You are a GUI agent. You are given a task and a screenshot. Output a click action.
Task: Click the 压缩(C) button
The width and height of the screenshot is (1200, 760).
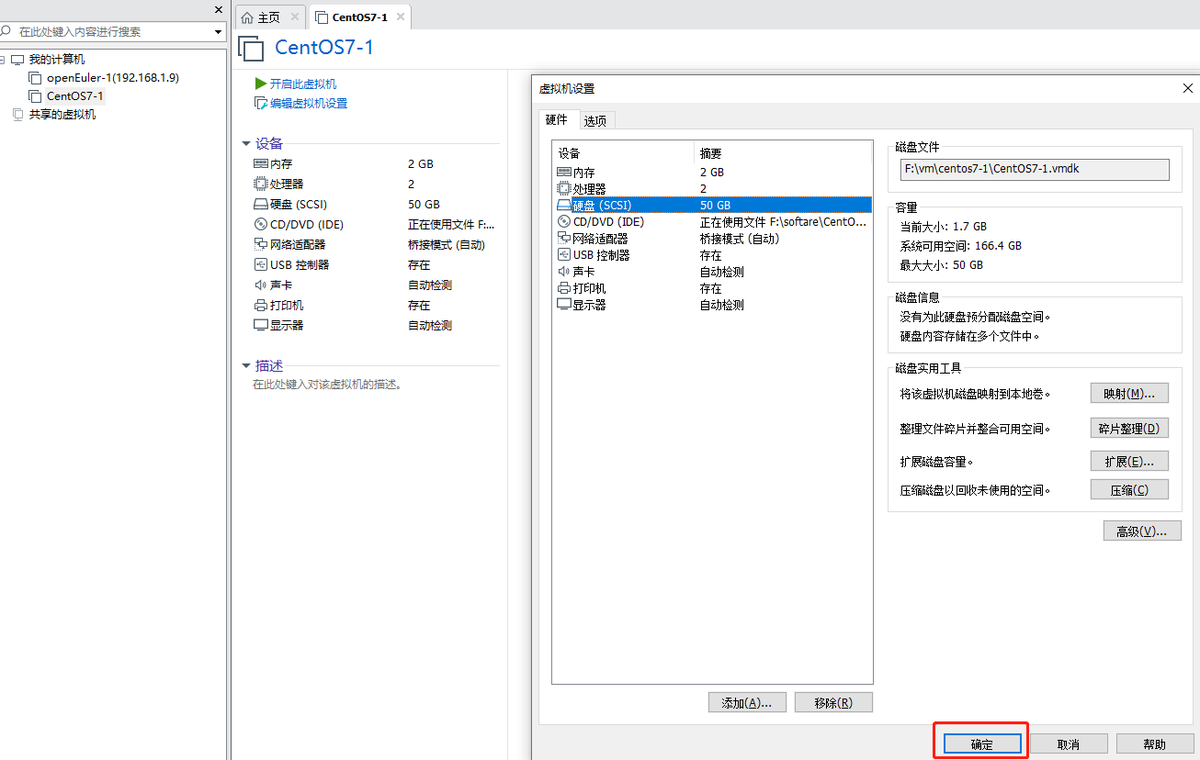coord(1129,490)
